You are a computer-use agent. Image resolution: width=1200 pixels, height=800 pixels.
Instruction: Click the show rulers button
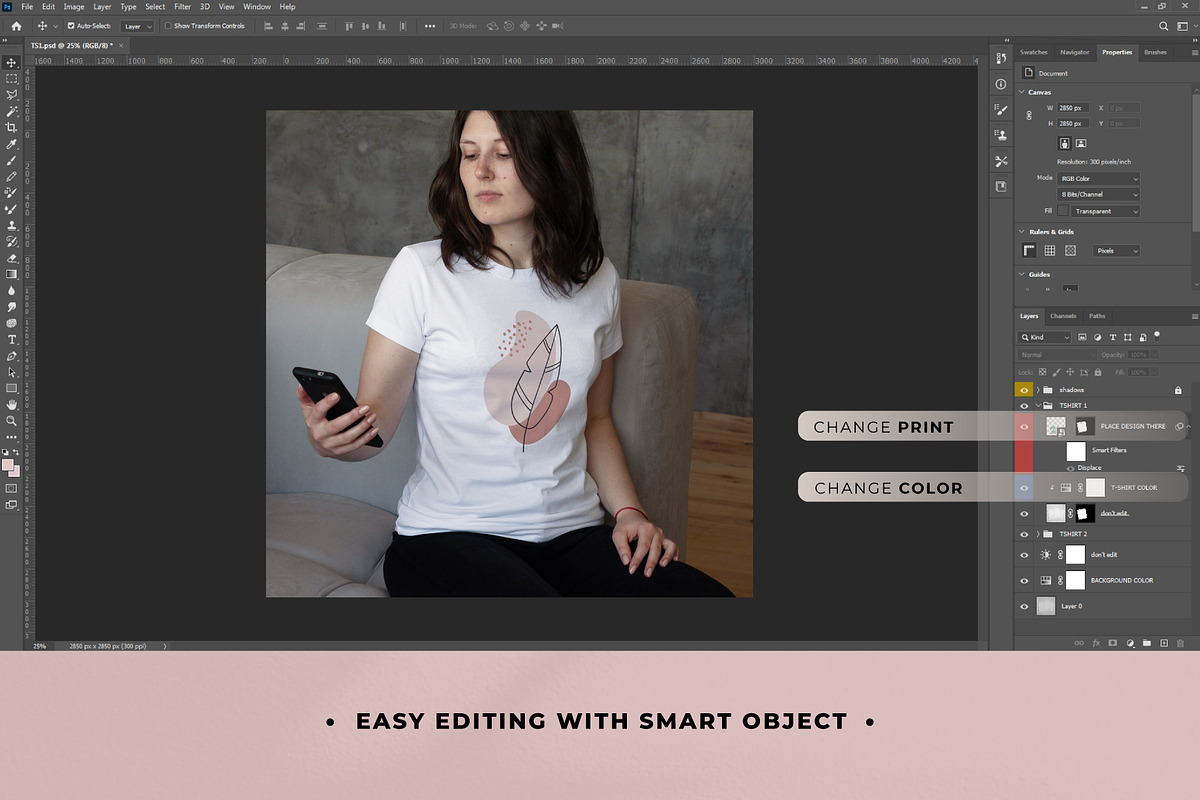1029,251
